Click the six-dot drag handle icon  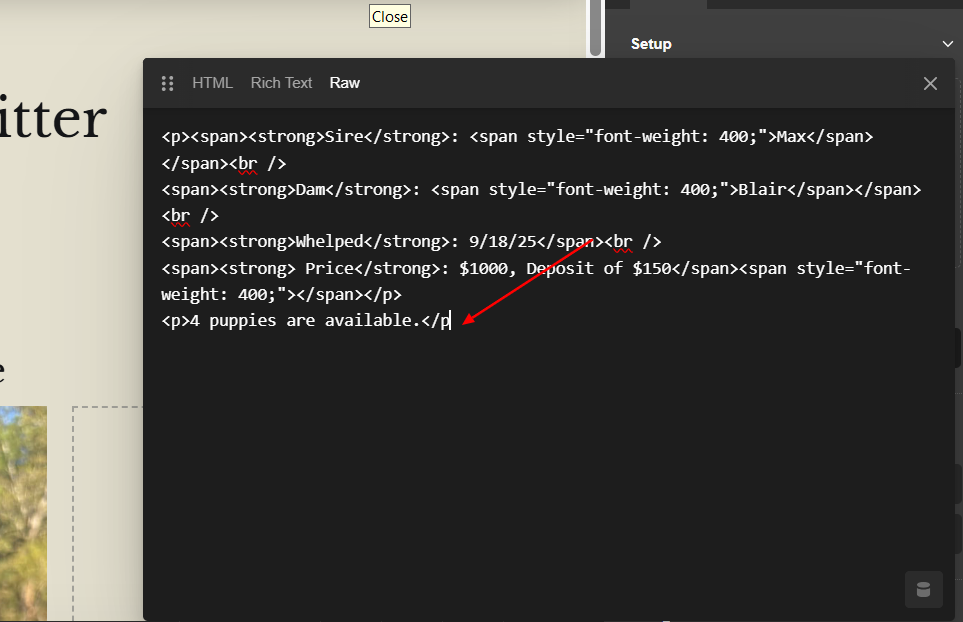(168, 84)
